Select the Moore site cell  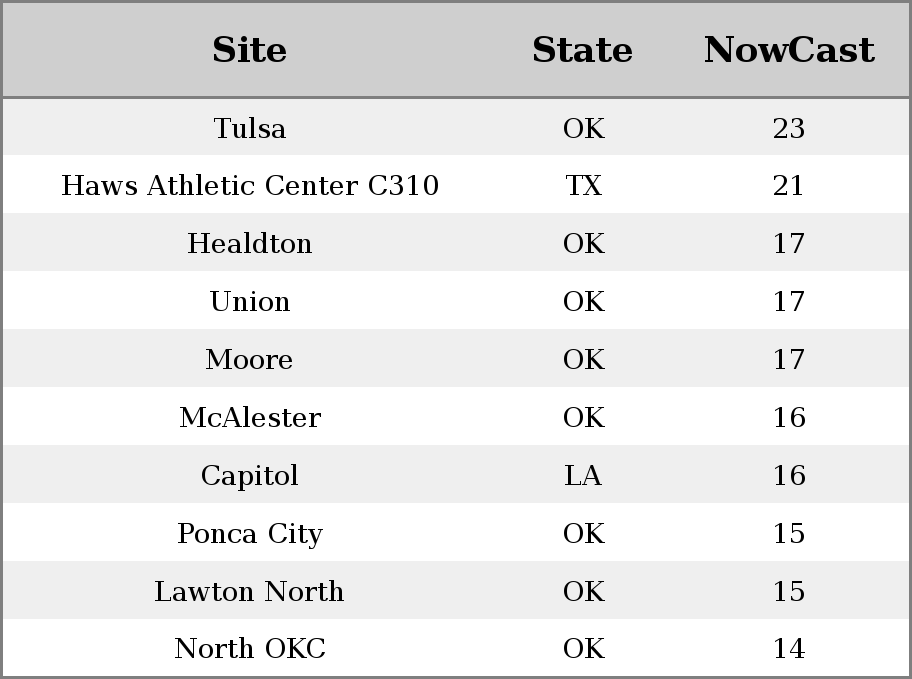(x=250, y=359)
